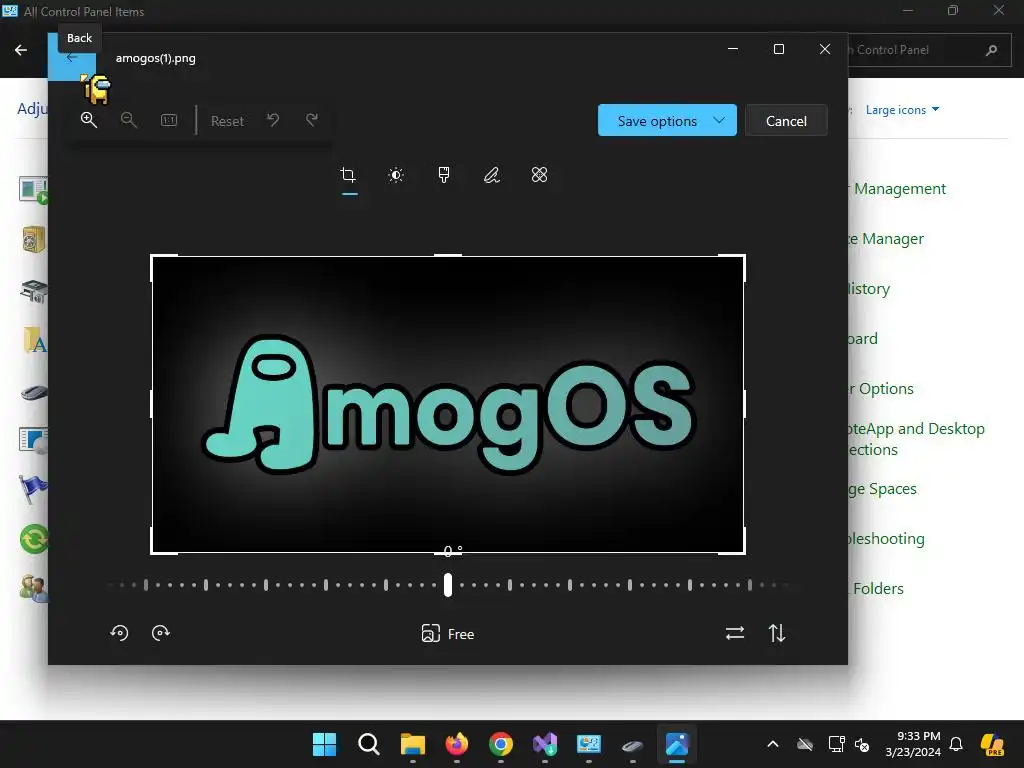Click the straighten angle slider handle
This screenshot has width=1024, height=768.
[x=448, y=585]
